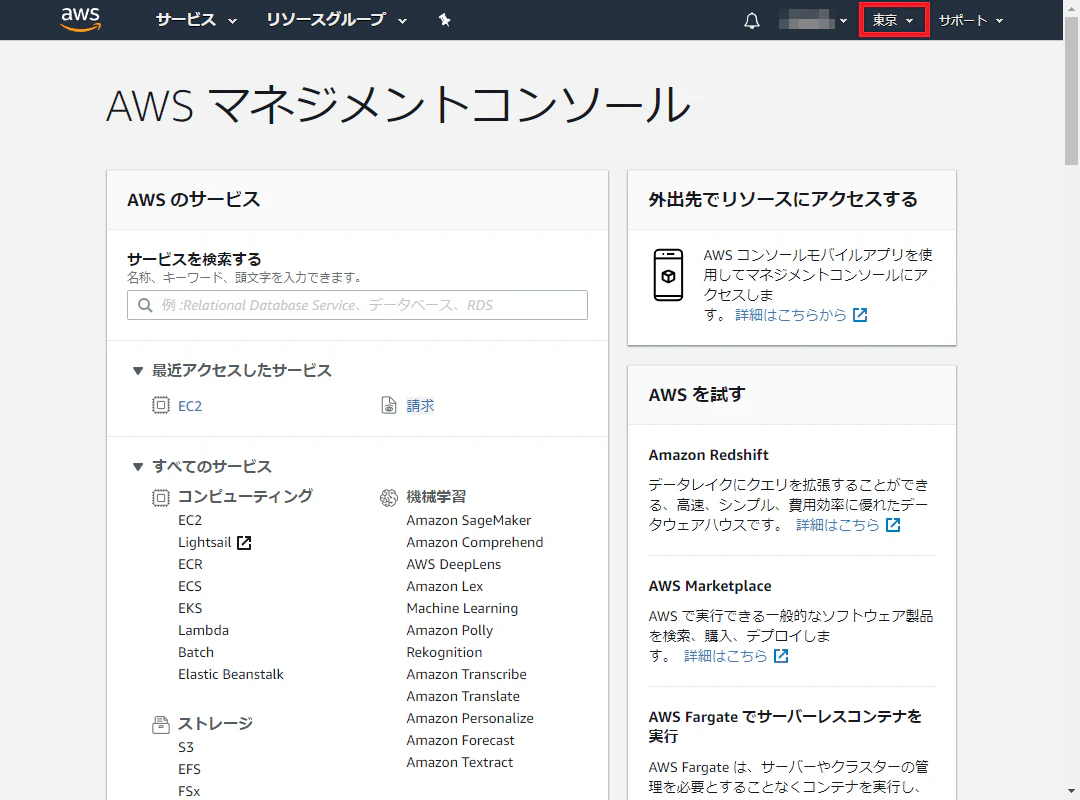Click the AWS Marketplace heading

pyautogui.click(x=709, y=586)
